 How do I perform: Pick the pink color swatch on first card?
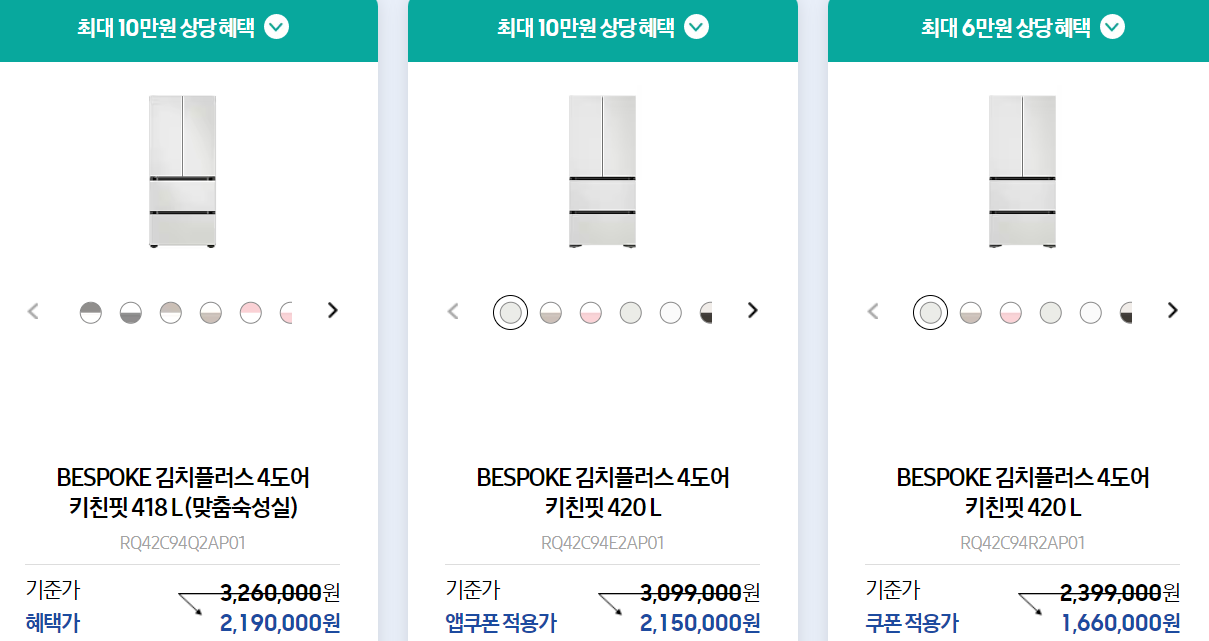coord(250,311)
